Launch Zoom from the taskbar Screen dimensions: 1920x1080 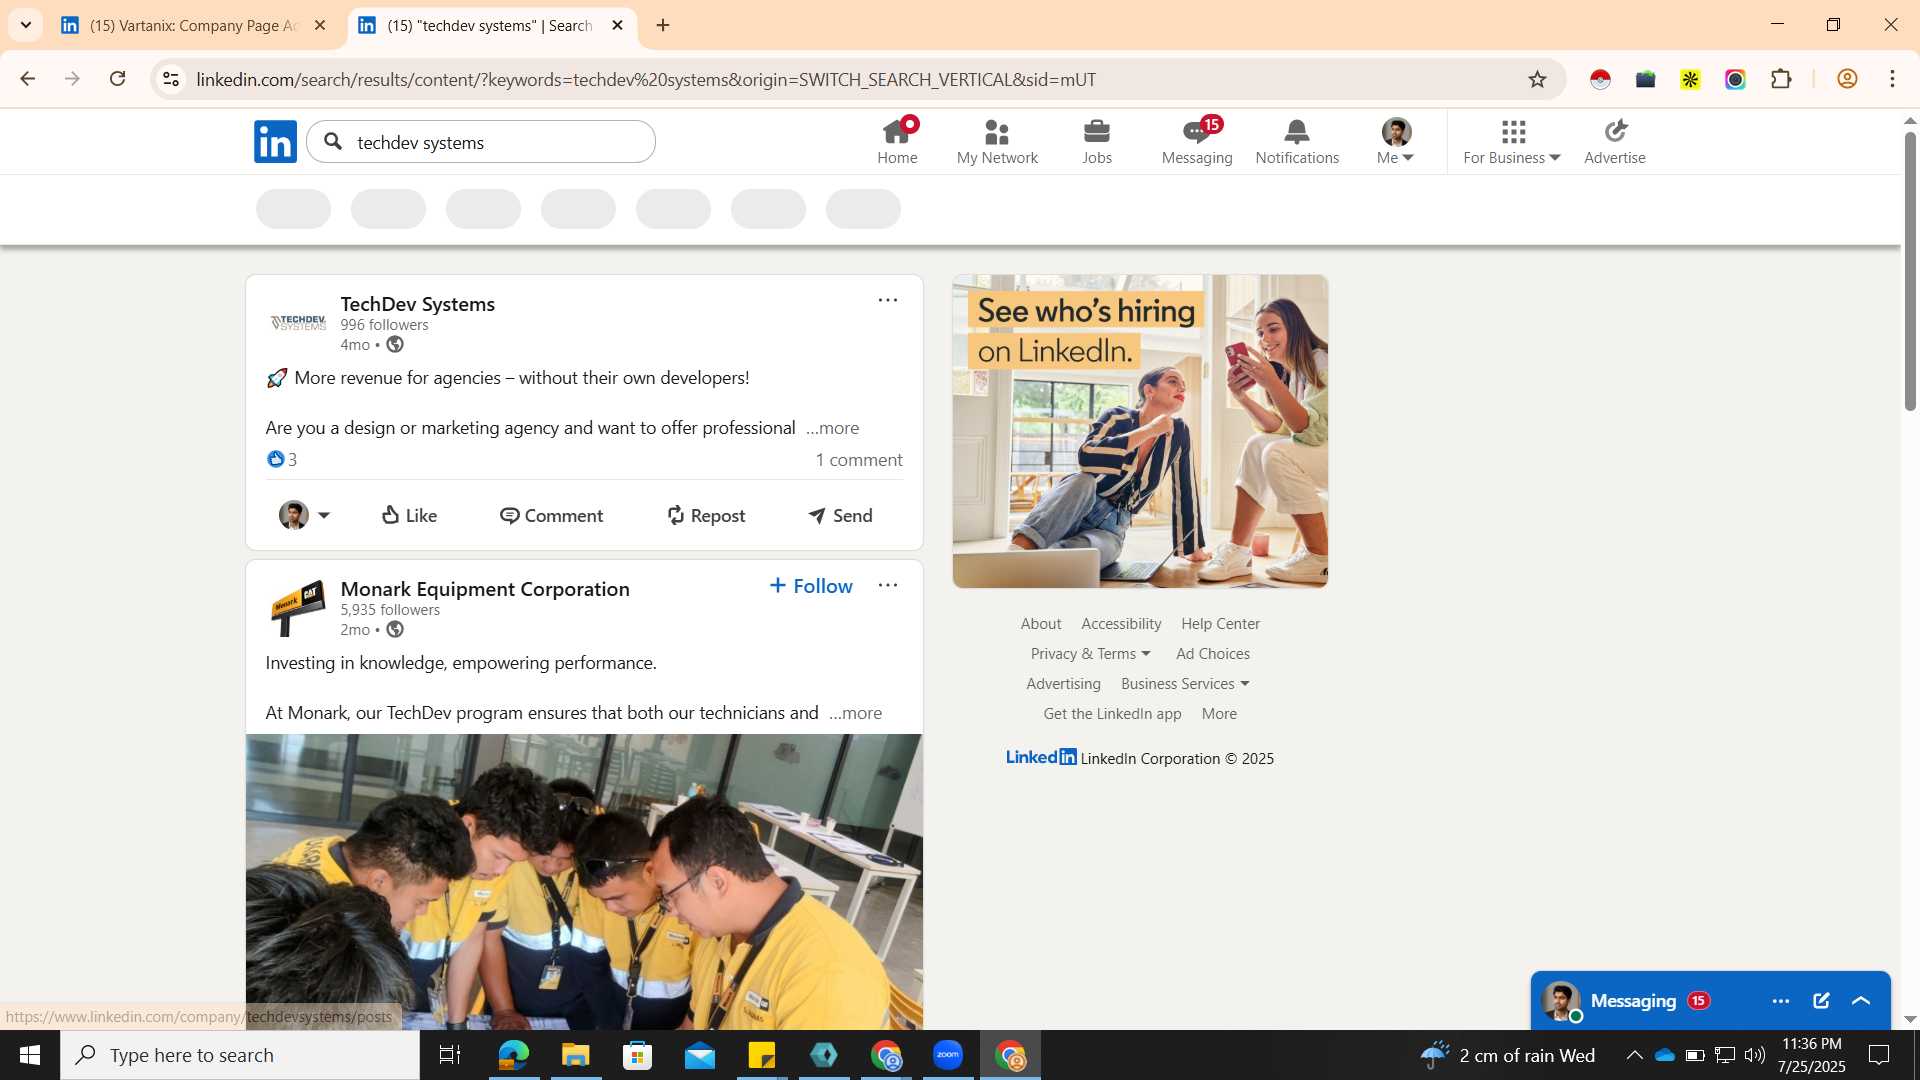(948, 1055)
